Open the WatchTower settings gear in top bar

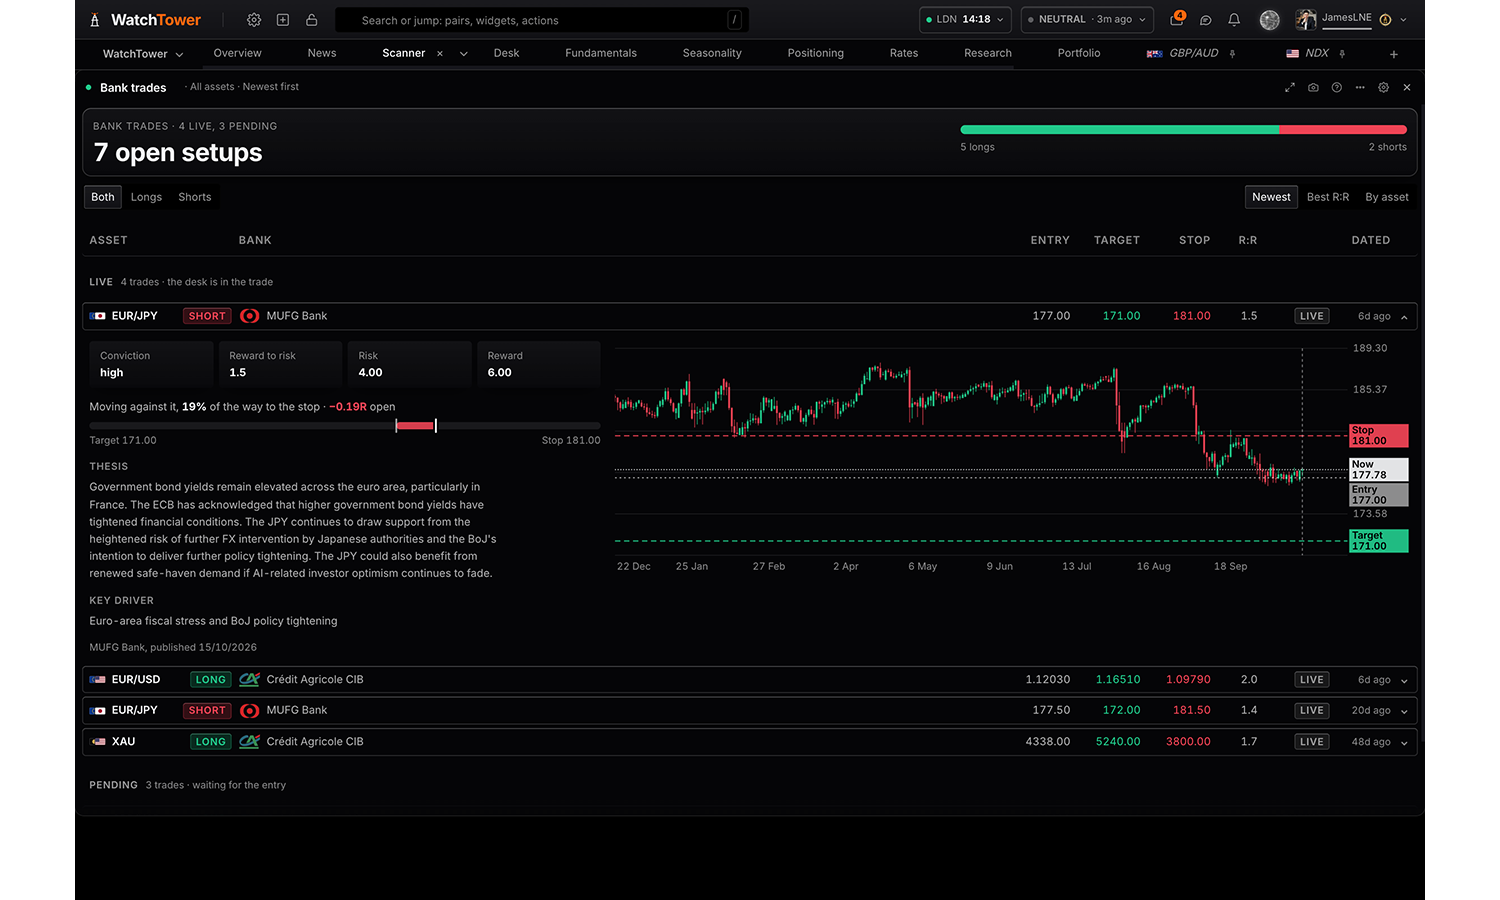(254, 20)
